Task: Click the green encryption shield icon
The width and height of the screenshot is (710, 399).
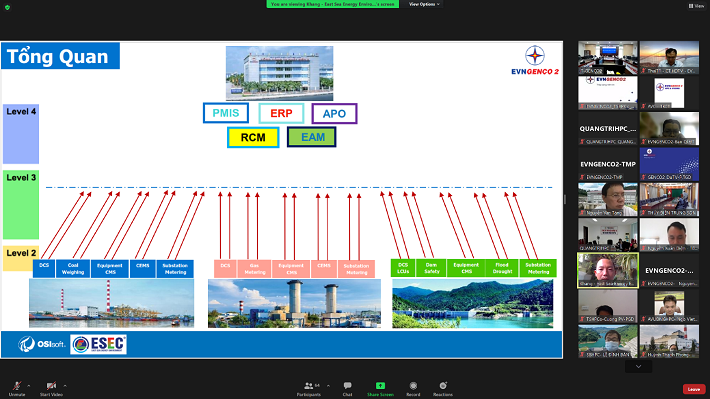Action: point(7,7)
